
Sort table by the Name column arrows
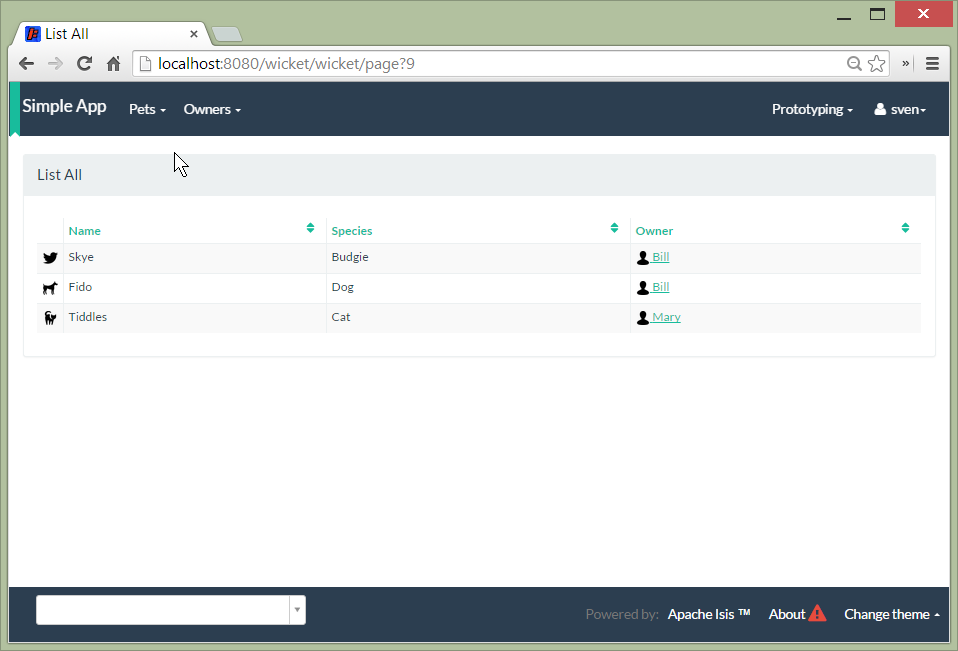[x=310, y=228]
